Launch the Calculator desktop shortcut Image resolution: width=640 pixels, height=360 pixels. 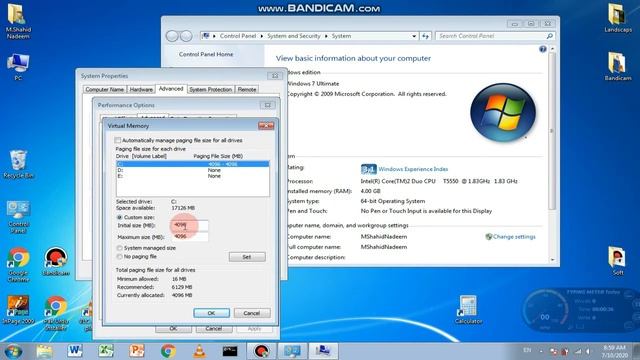click(x=468, y=309)
